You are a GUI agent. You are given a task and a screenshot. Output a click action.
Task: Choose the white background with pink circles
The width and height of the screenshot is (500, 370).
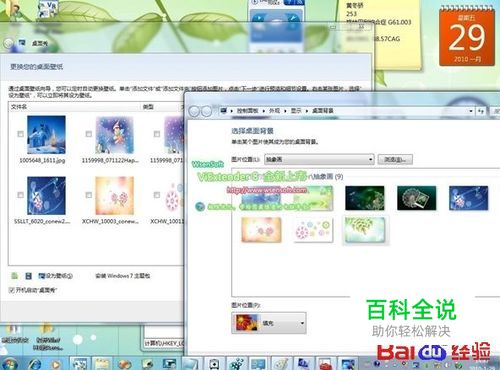[x=313, y=230]
